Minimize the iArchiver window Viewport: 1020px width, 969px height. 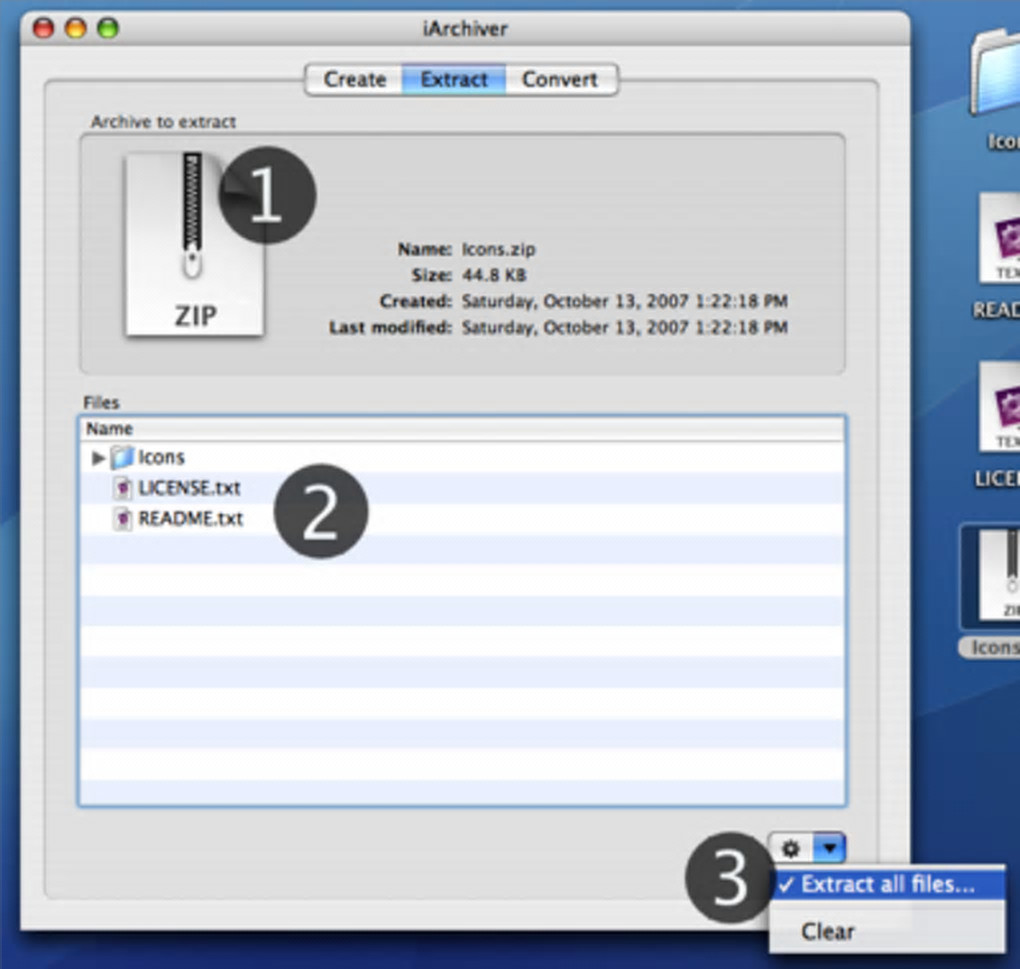75,29
